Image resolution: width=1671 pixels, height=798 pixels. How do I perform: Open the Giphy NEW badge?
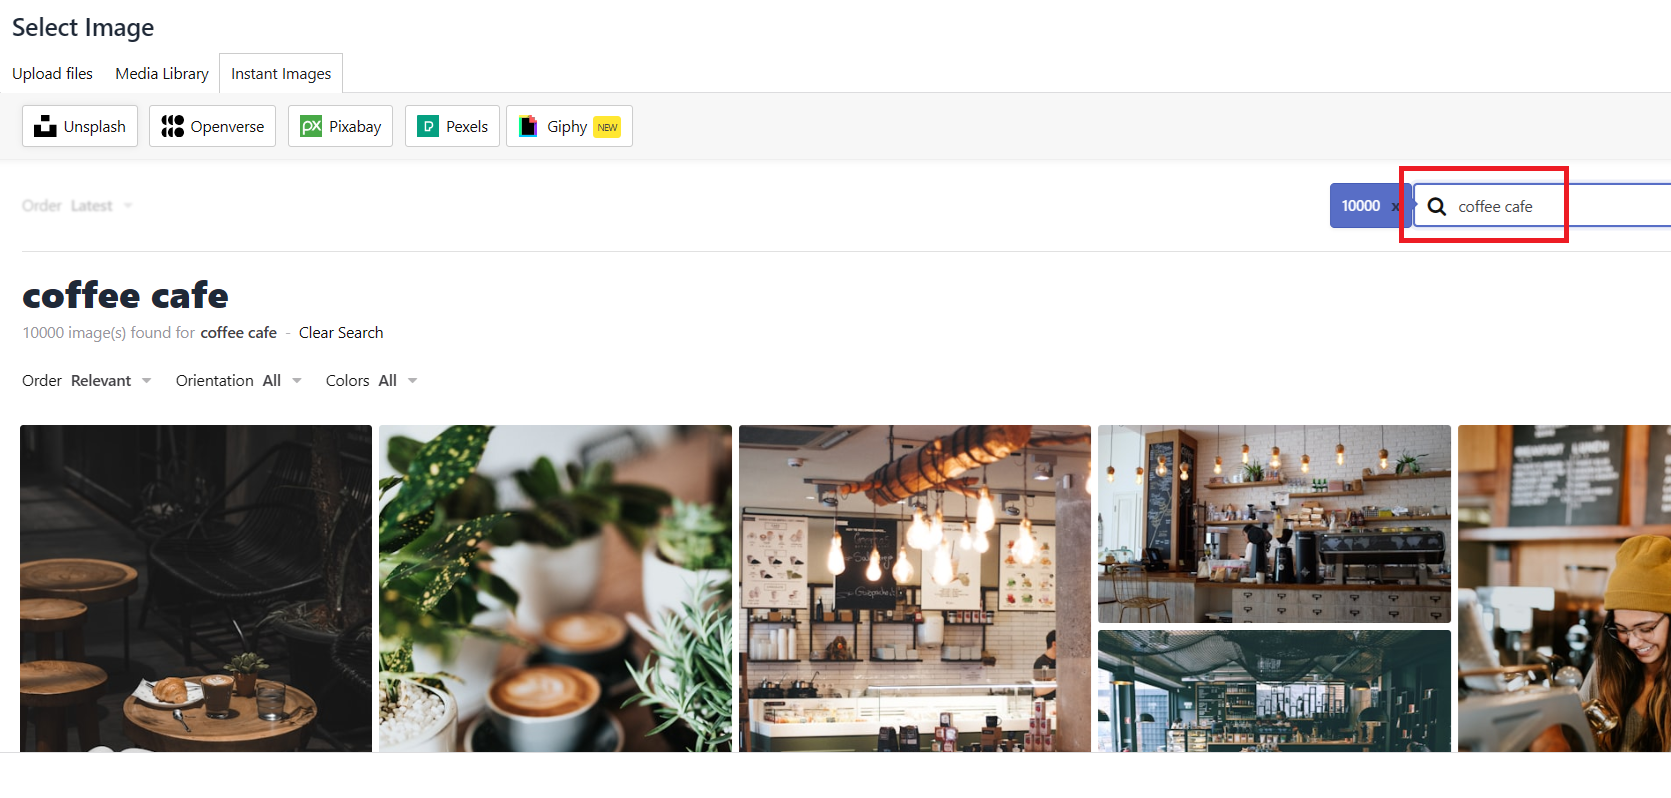(607, 127)
